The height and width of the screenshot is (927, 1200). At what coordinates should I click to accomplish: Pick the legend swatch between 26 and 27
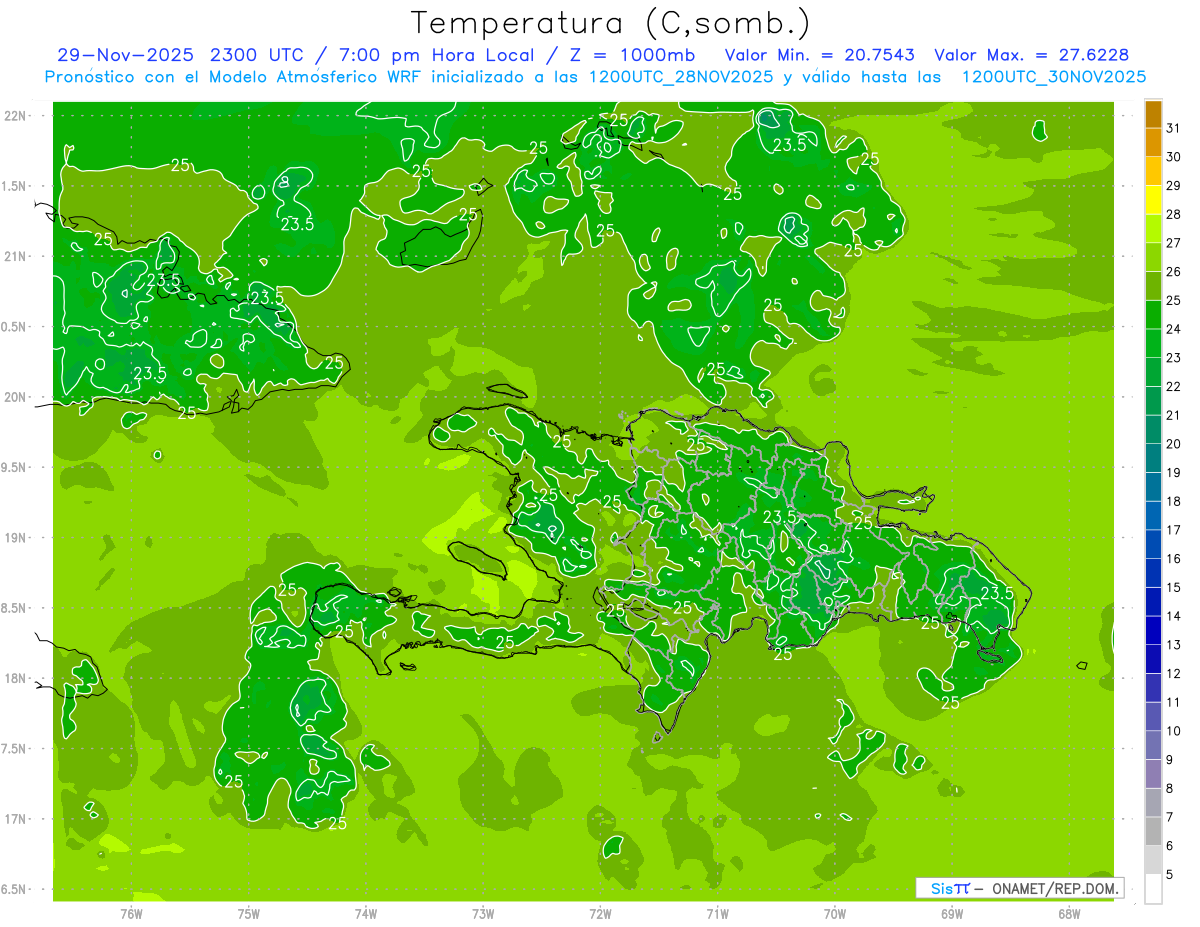(1153, 258)
